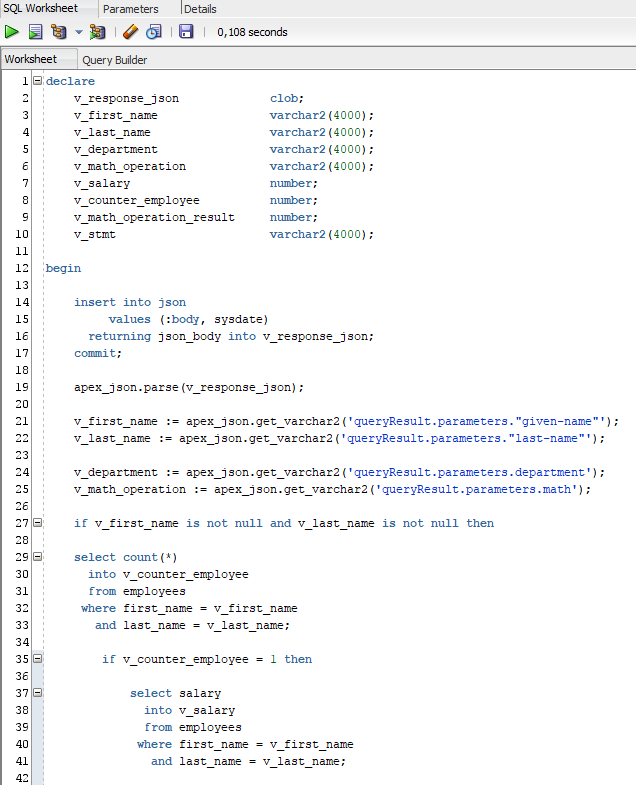Collapse the select salary block on line 37

(38, 692)
